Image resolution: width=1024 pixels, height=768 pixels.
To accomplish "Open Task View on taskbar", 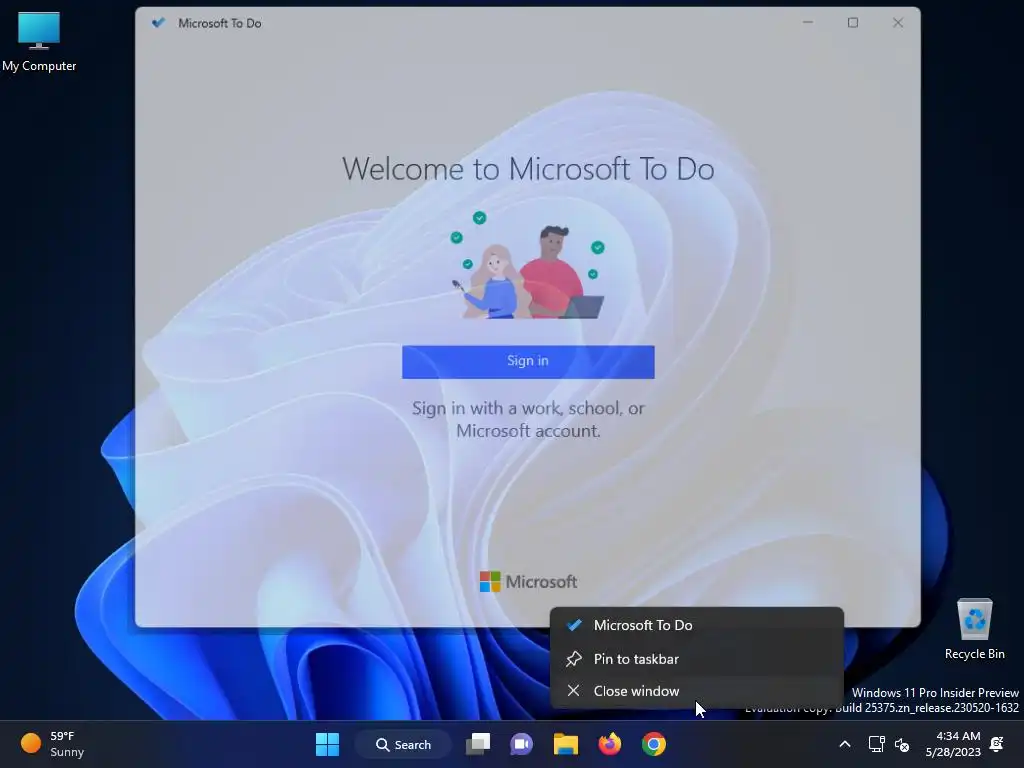I will point(478,744).
